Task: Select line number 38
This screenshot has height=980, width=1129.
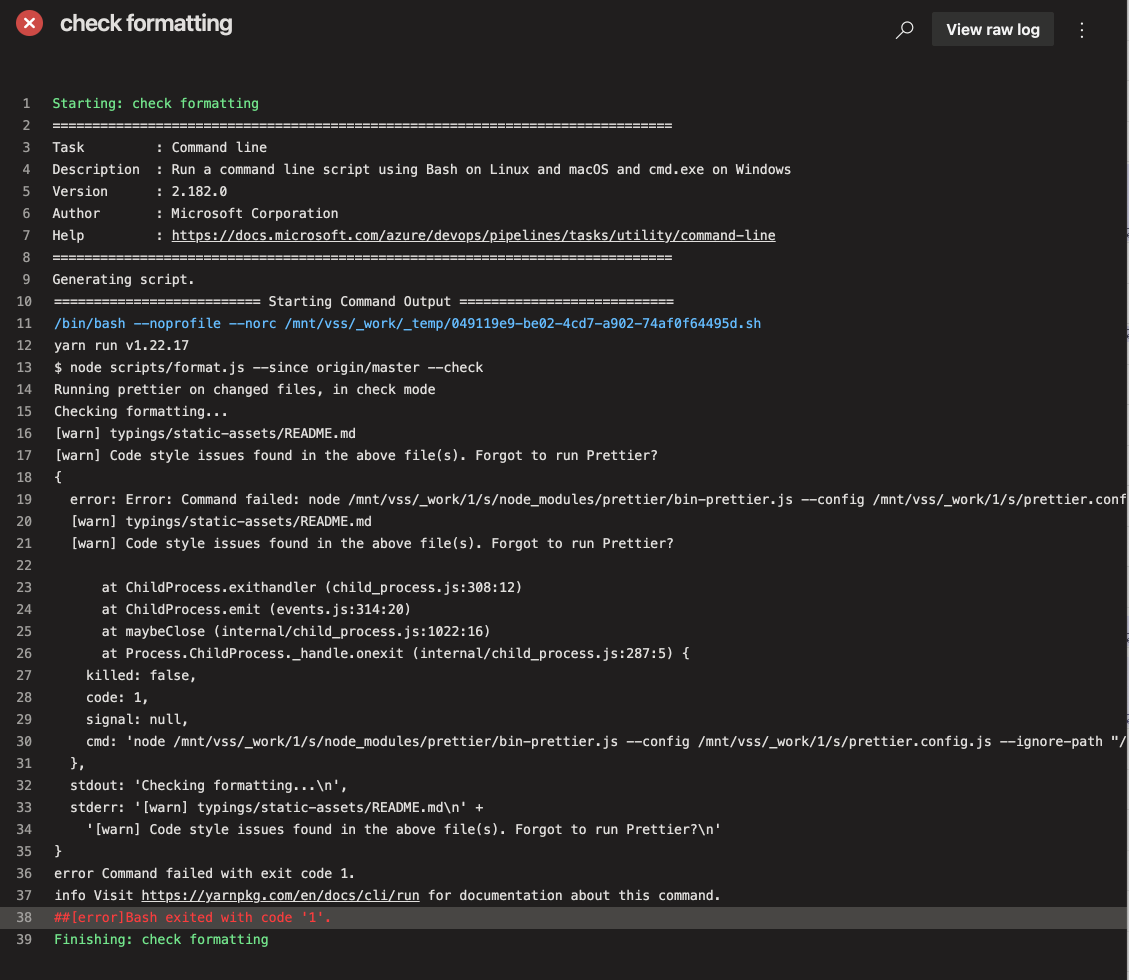Action: point(24,917)
